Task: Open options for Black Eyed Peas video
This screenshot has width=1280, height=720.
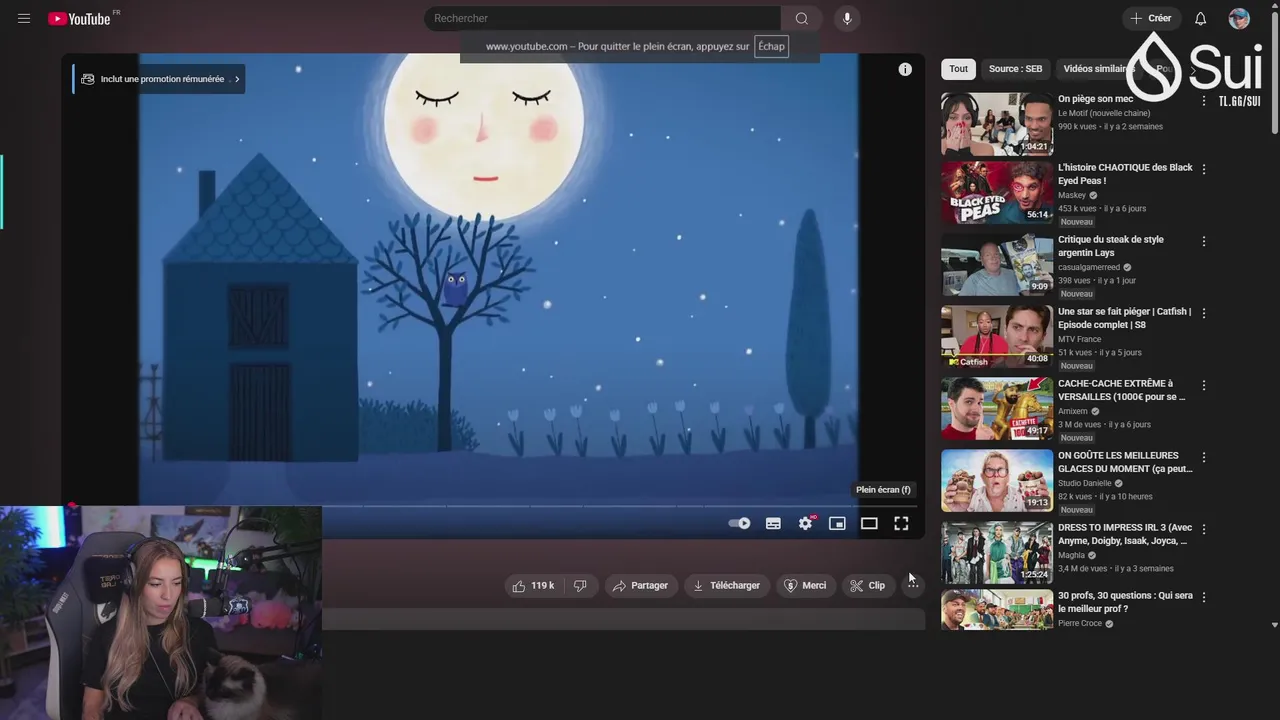Action: pyautogui.click(x=1204, y=169)
